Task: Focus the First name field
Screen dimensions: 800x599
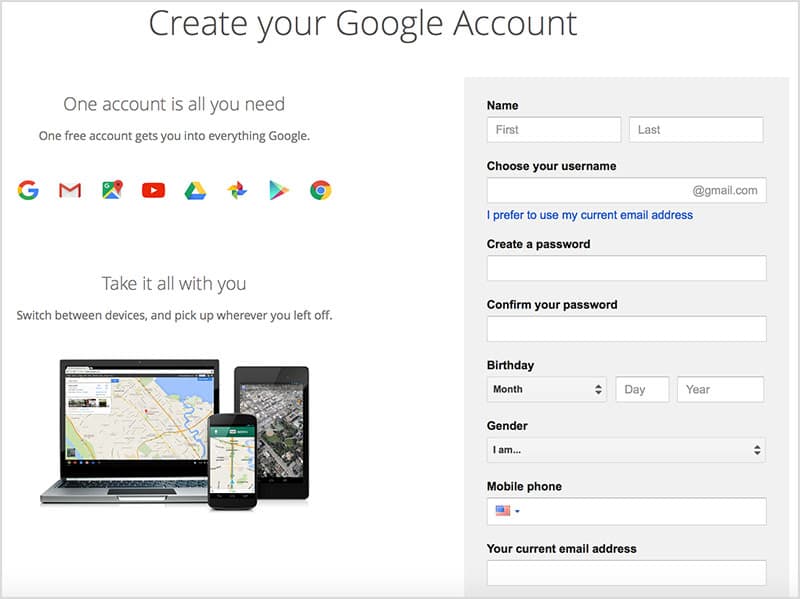Action: point(554,130)
